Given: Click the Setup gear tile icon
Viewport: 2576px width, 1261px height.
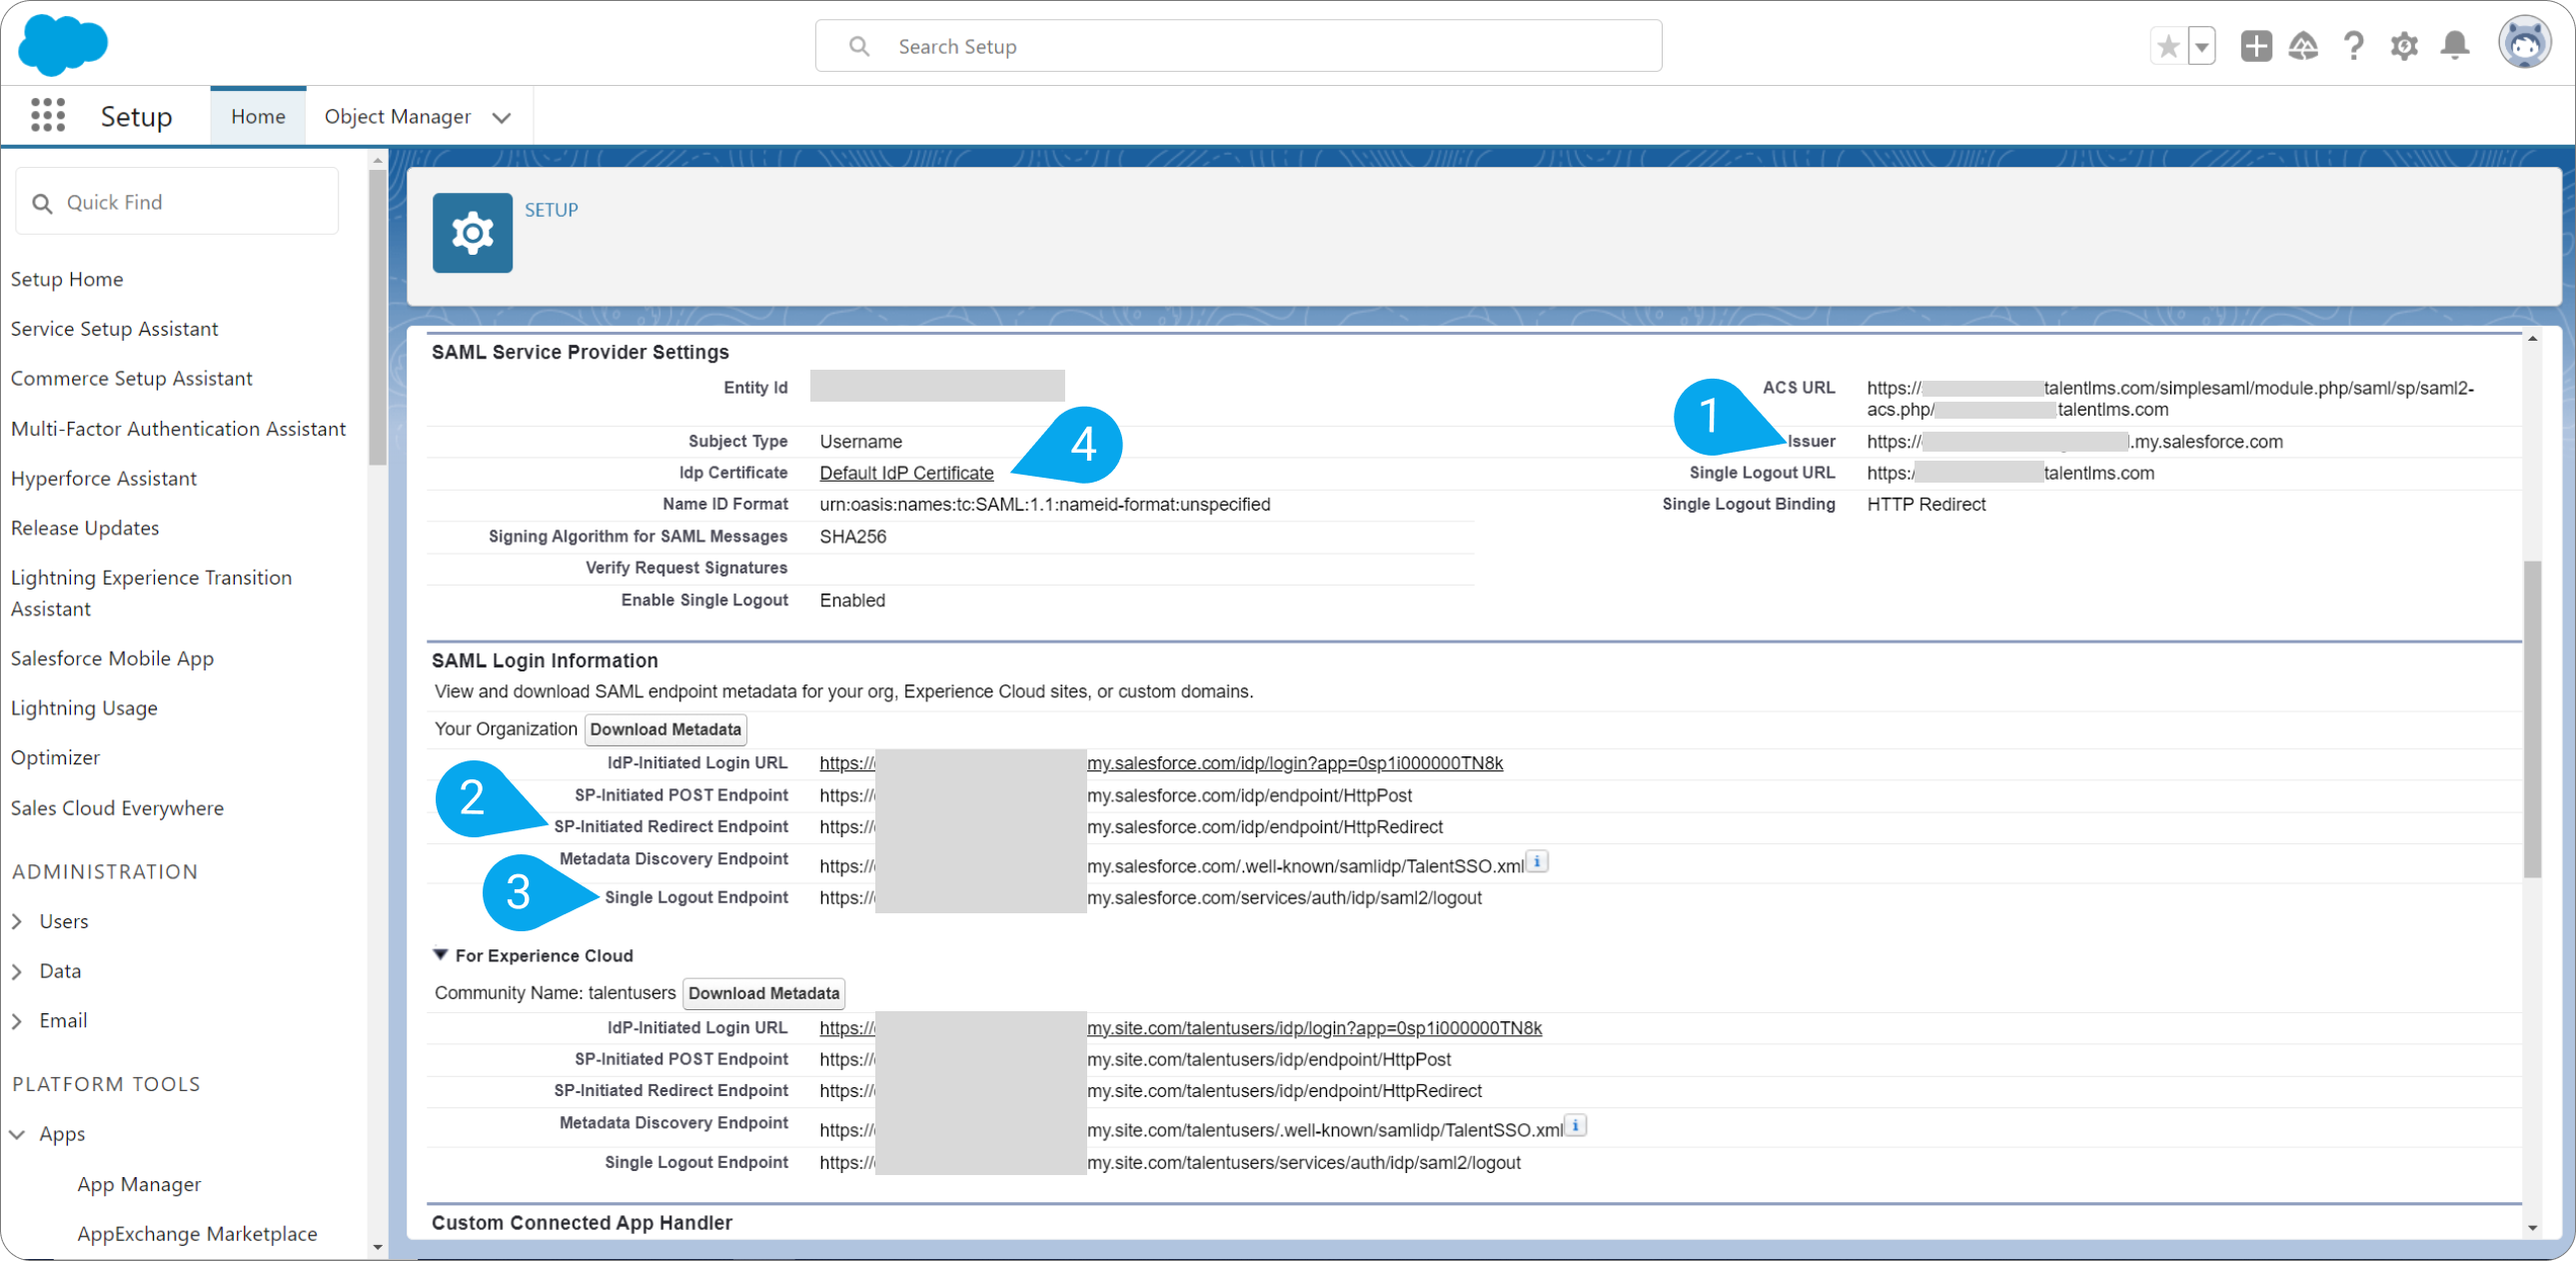Looking at the screenshot, I should click(472, 233).
